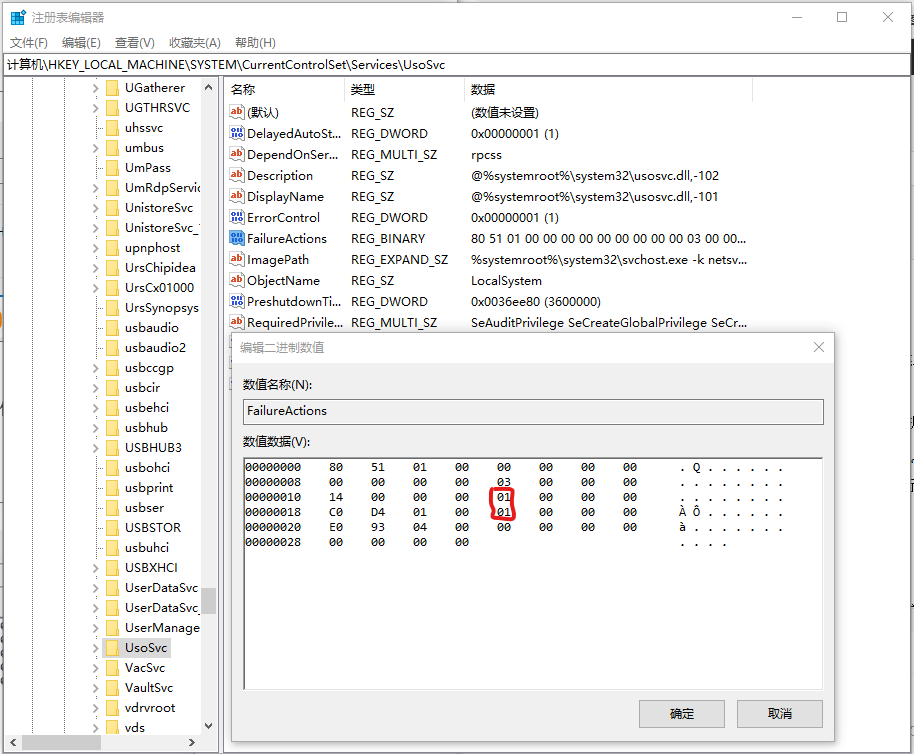Click the tree scroll down arrow

coord(208,726)
